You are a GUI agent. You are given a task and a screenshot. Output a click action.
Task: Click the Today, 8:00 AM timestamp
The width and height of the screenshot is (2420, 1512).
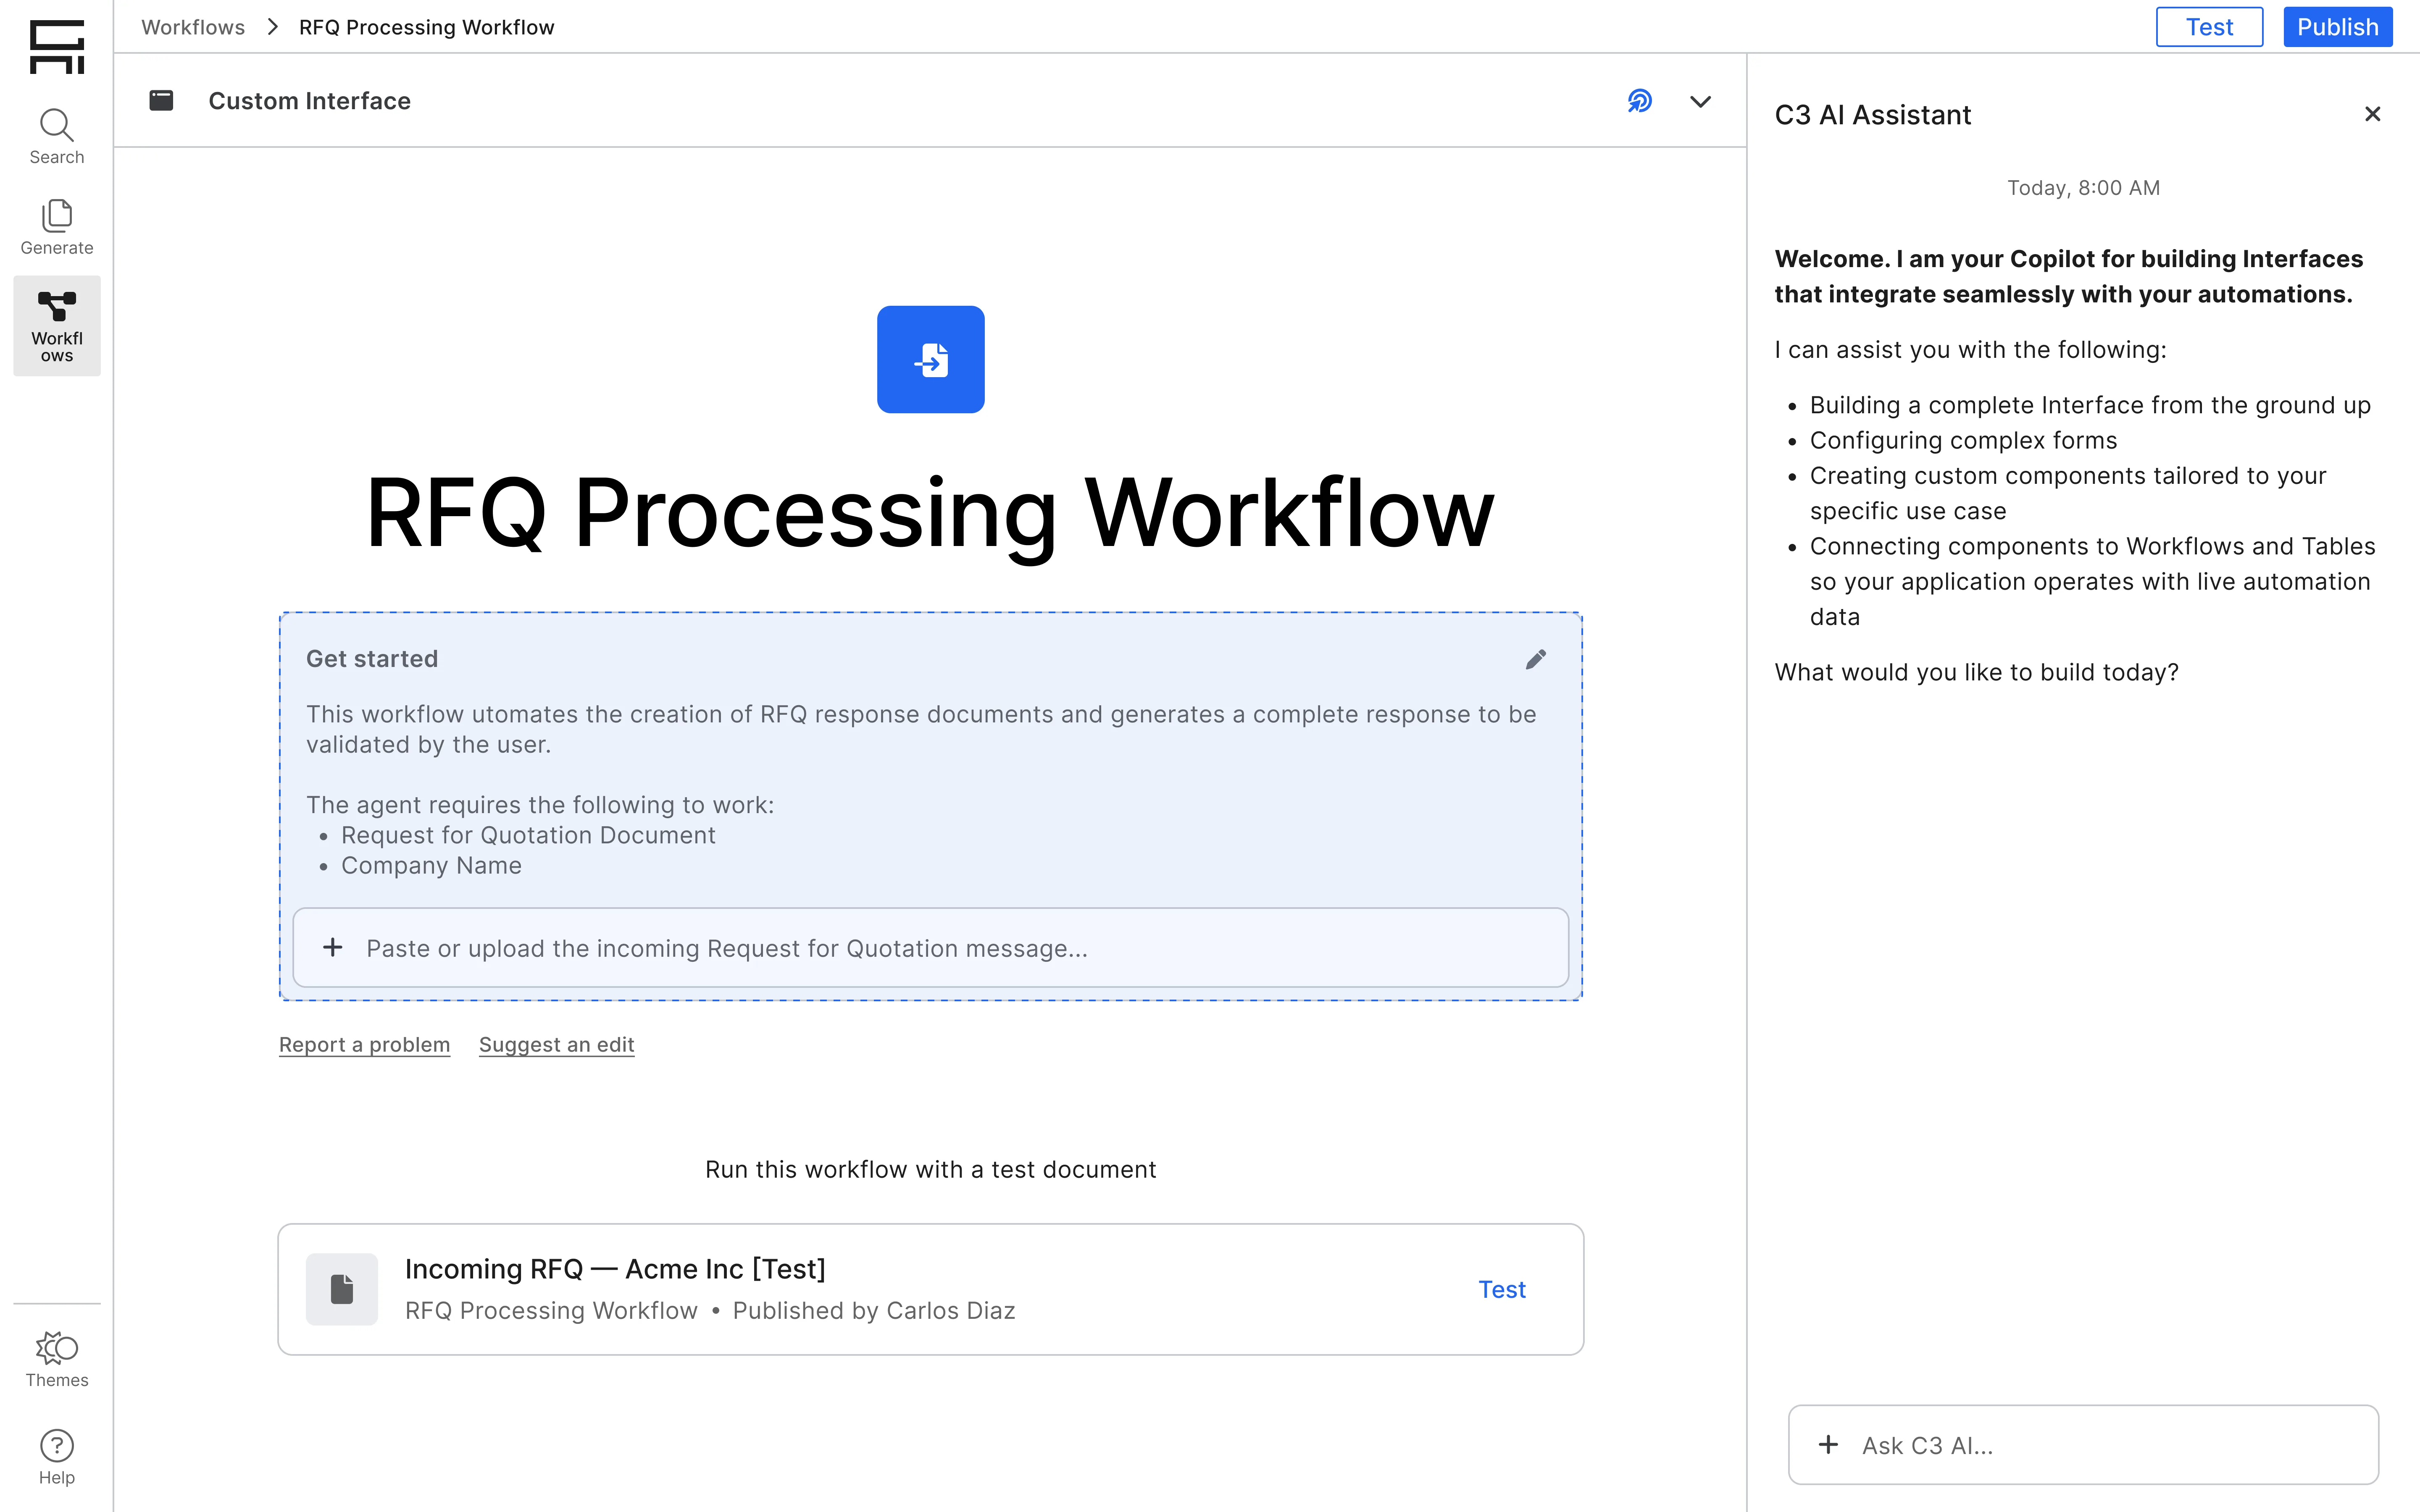click(2083, 188)
